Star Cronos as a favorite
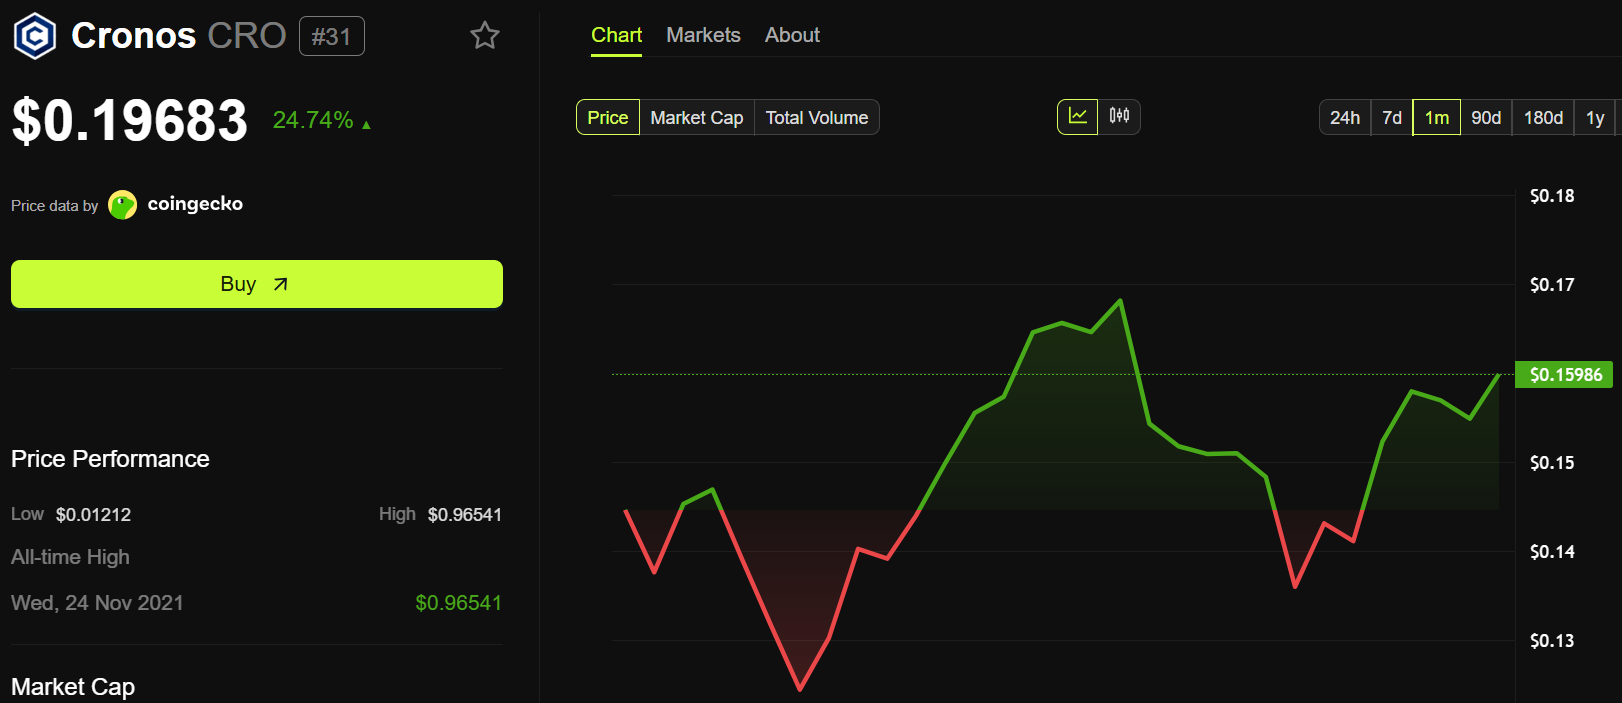1622x703 pixels. click(x=485, y=35)
